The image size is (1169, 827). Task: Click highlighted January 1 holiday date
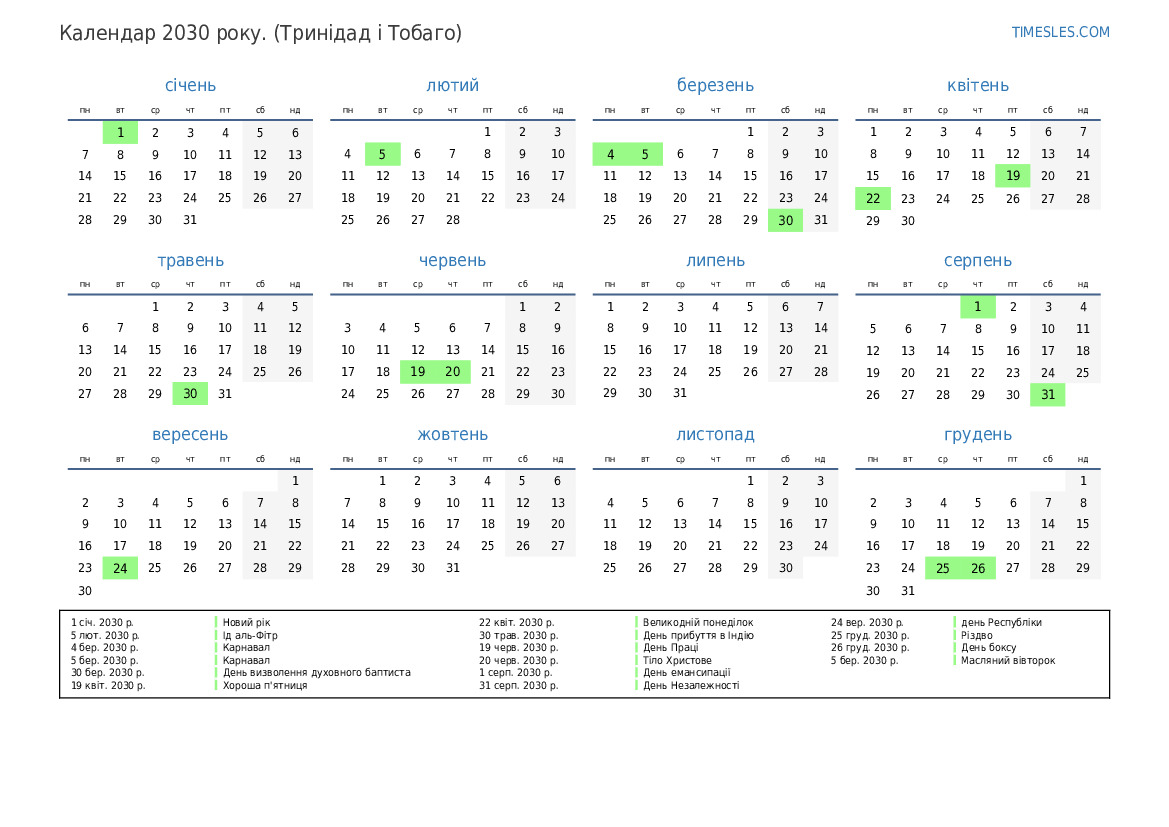(x=120, y=132)
